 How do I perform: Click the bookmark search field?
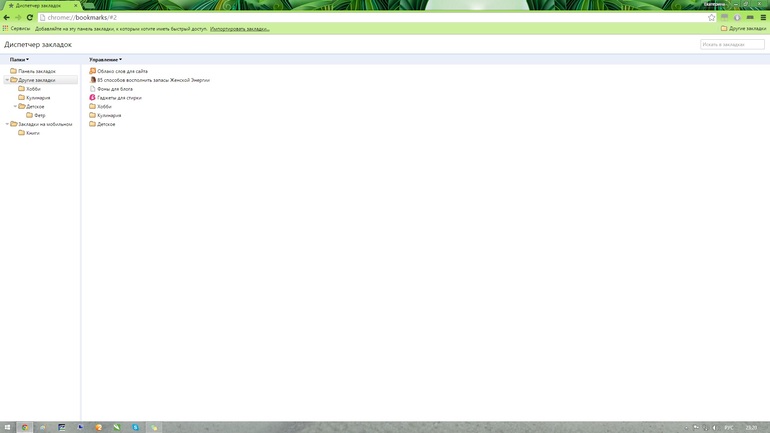732,44
